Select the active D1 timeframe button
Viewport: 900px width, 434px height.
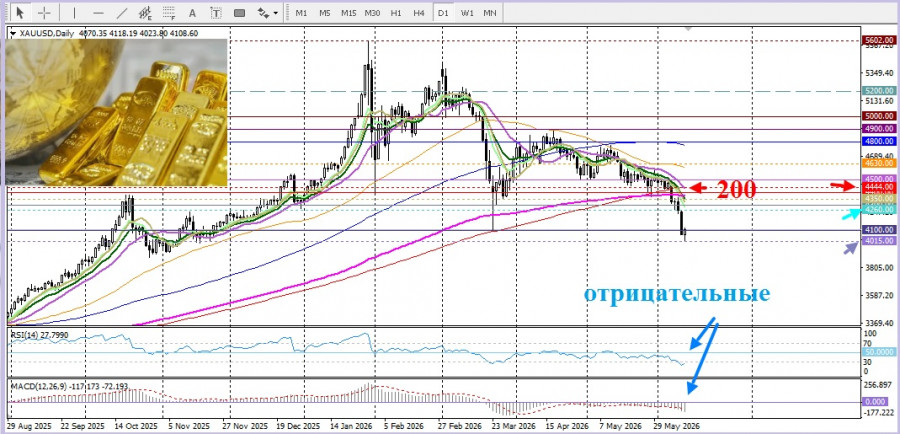(x=443, y=12)
